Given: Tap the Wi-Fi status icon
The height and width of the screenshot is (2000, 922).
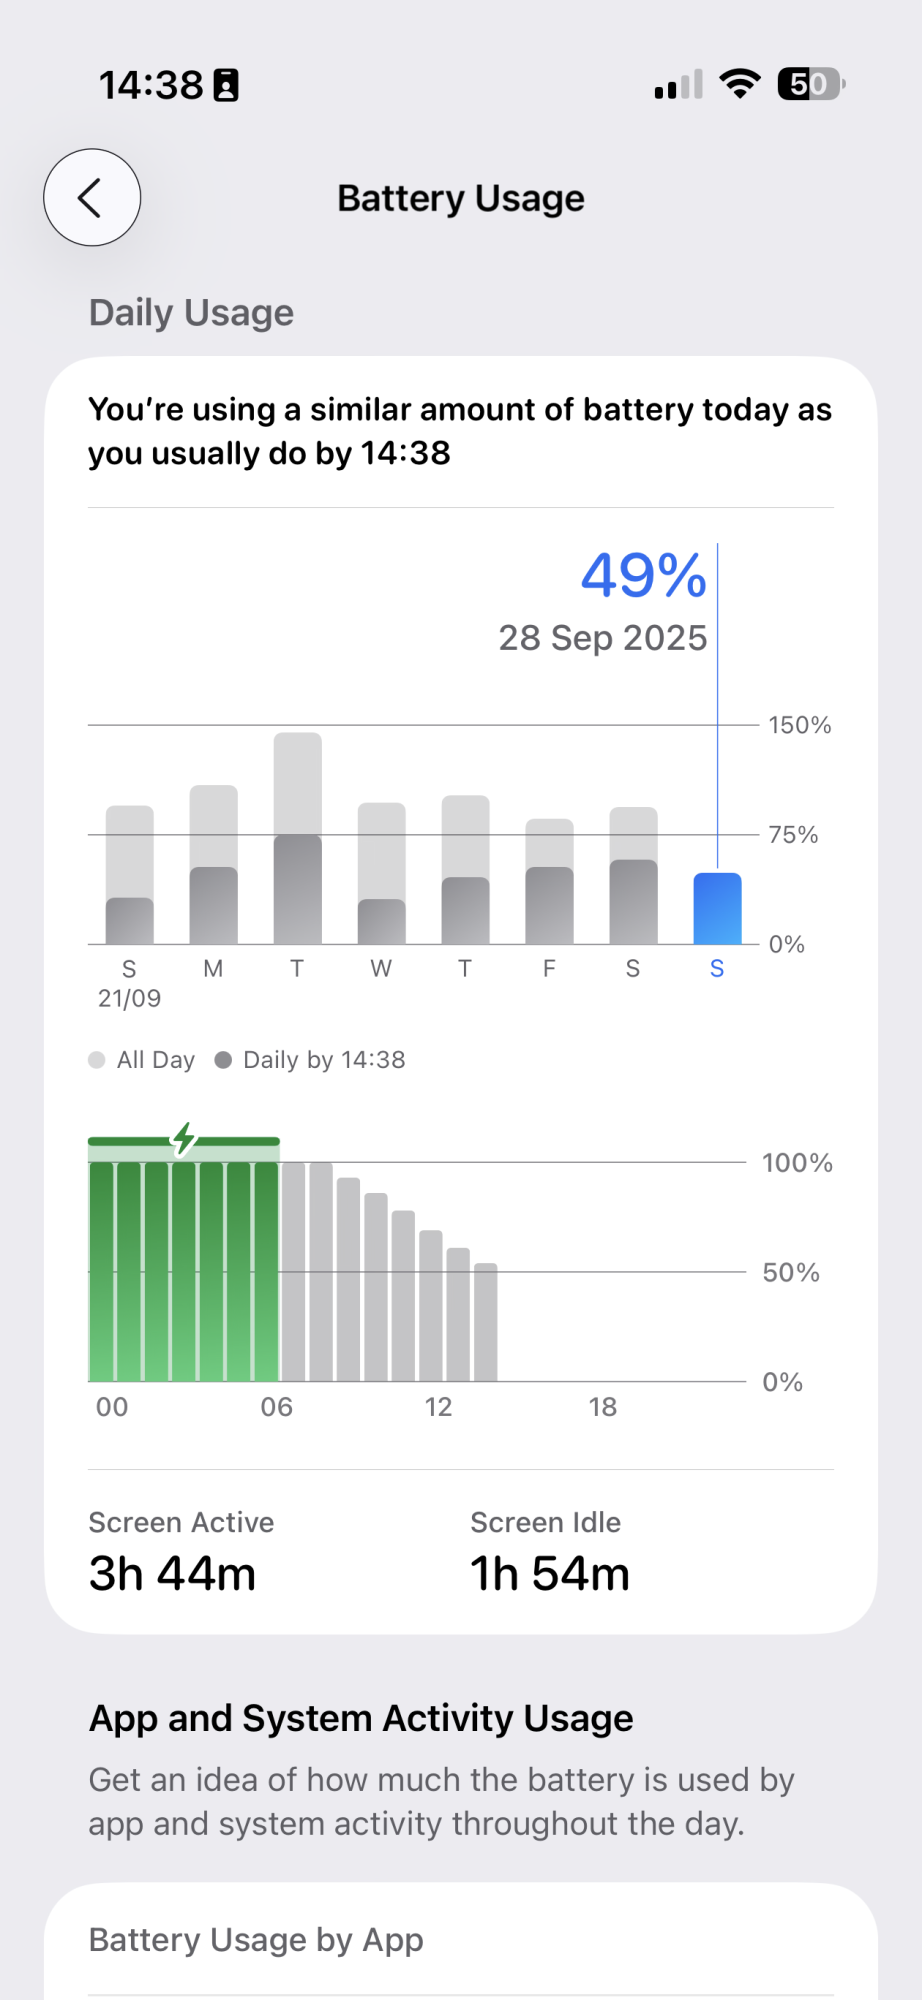Looking at the screenshot, I should (740, 84).
